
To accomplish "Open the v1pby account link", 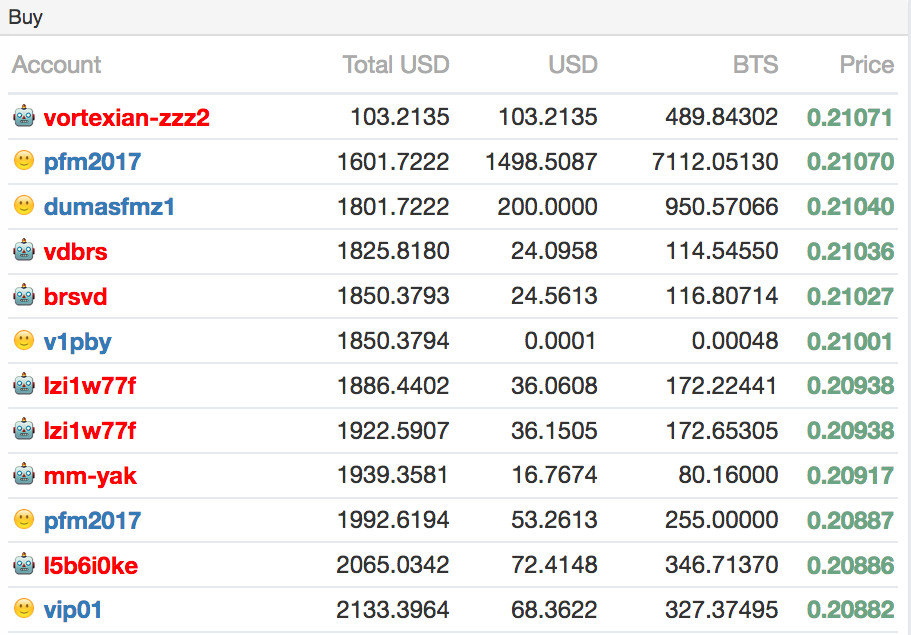I will click(x=77, y=342).
